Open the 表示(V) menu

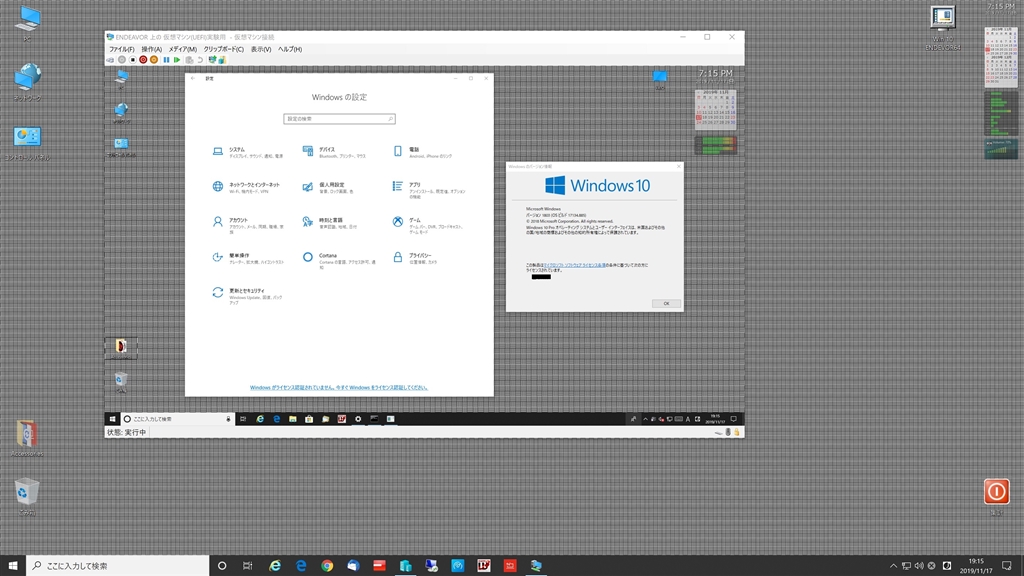coord(261,49)
